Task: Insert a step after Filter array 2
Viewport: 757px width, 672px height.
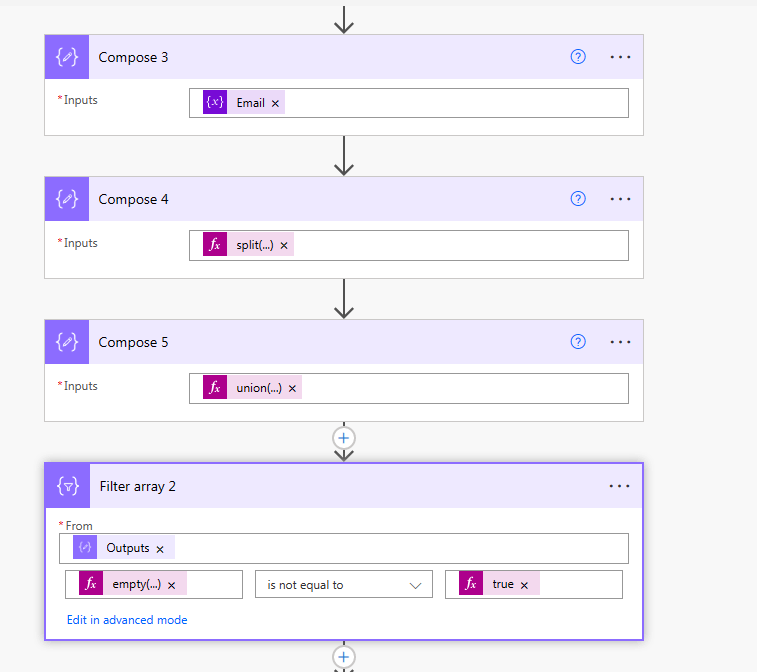Action: (x=344, y=657)
